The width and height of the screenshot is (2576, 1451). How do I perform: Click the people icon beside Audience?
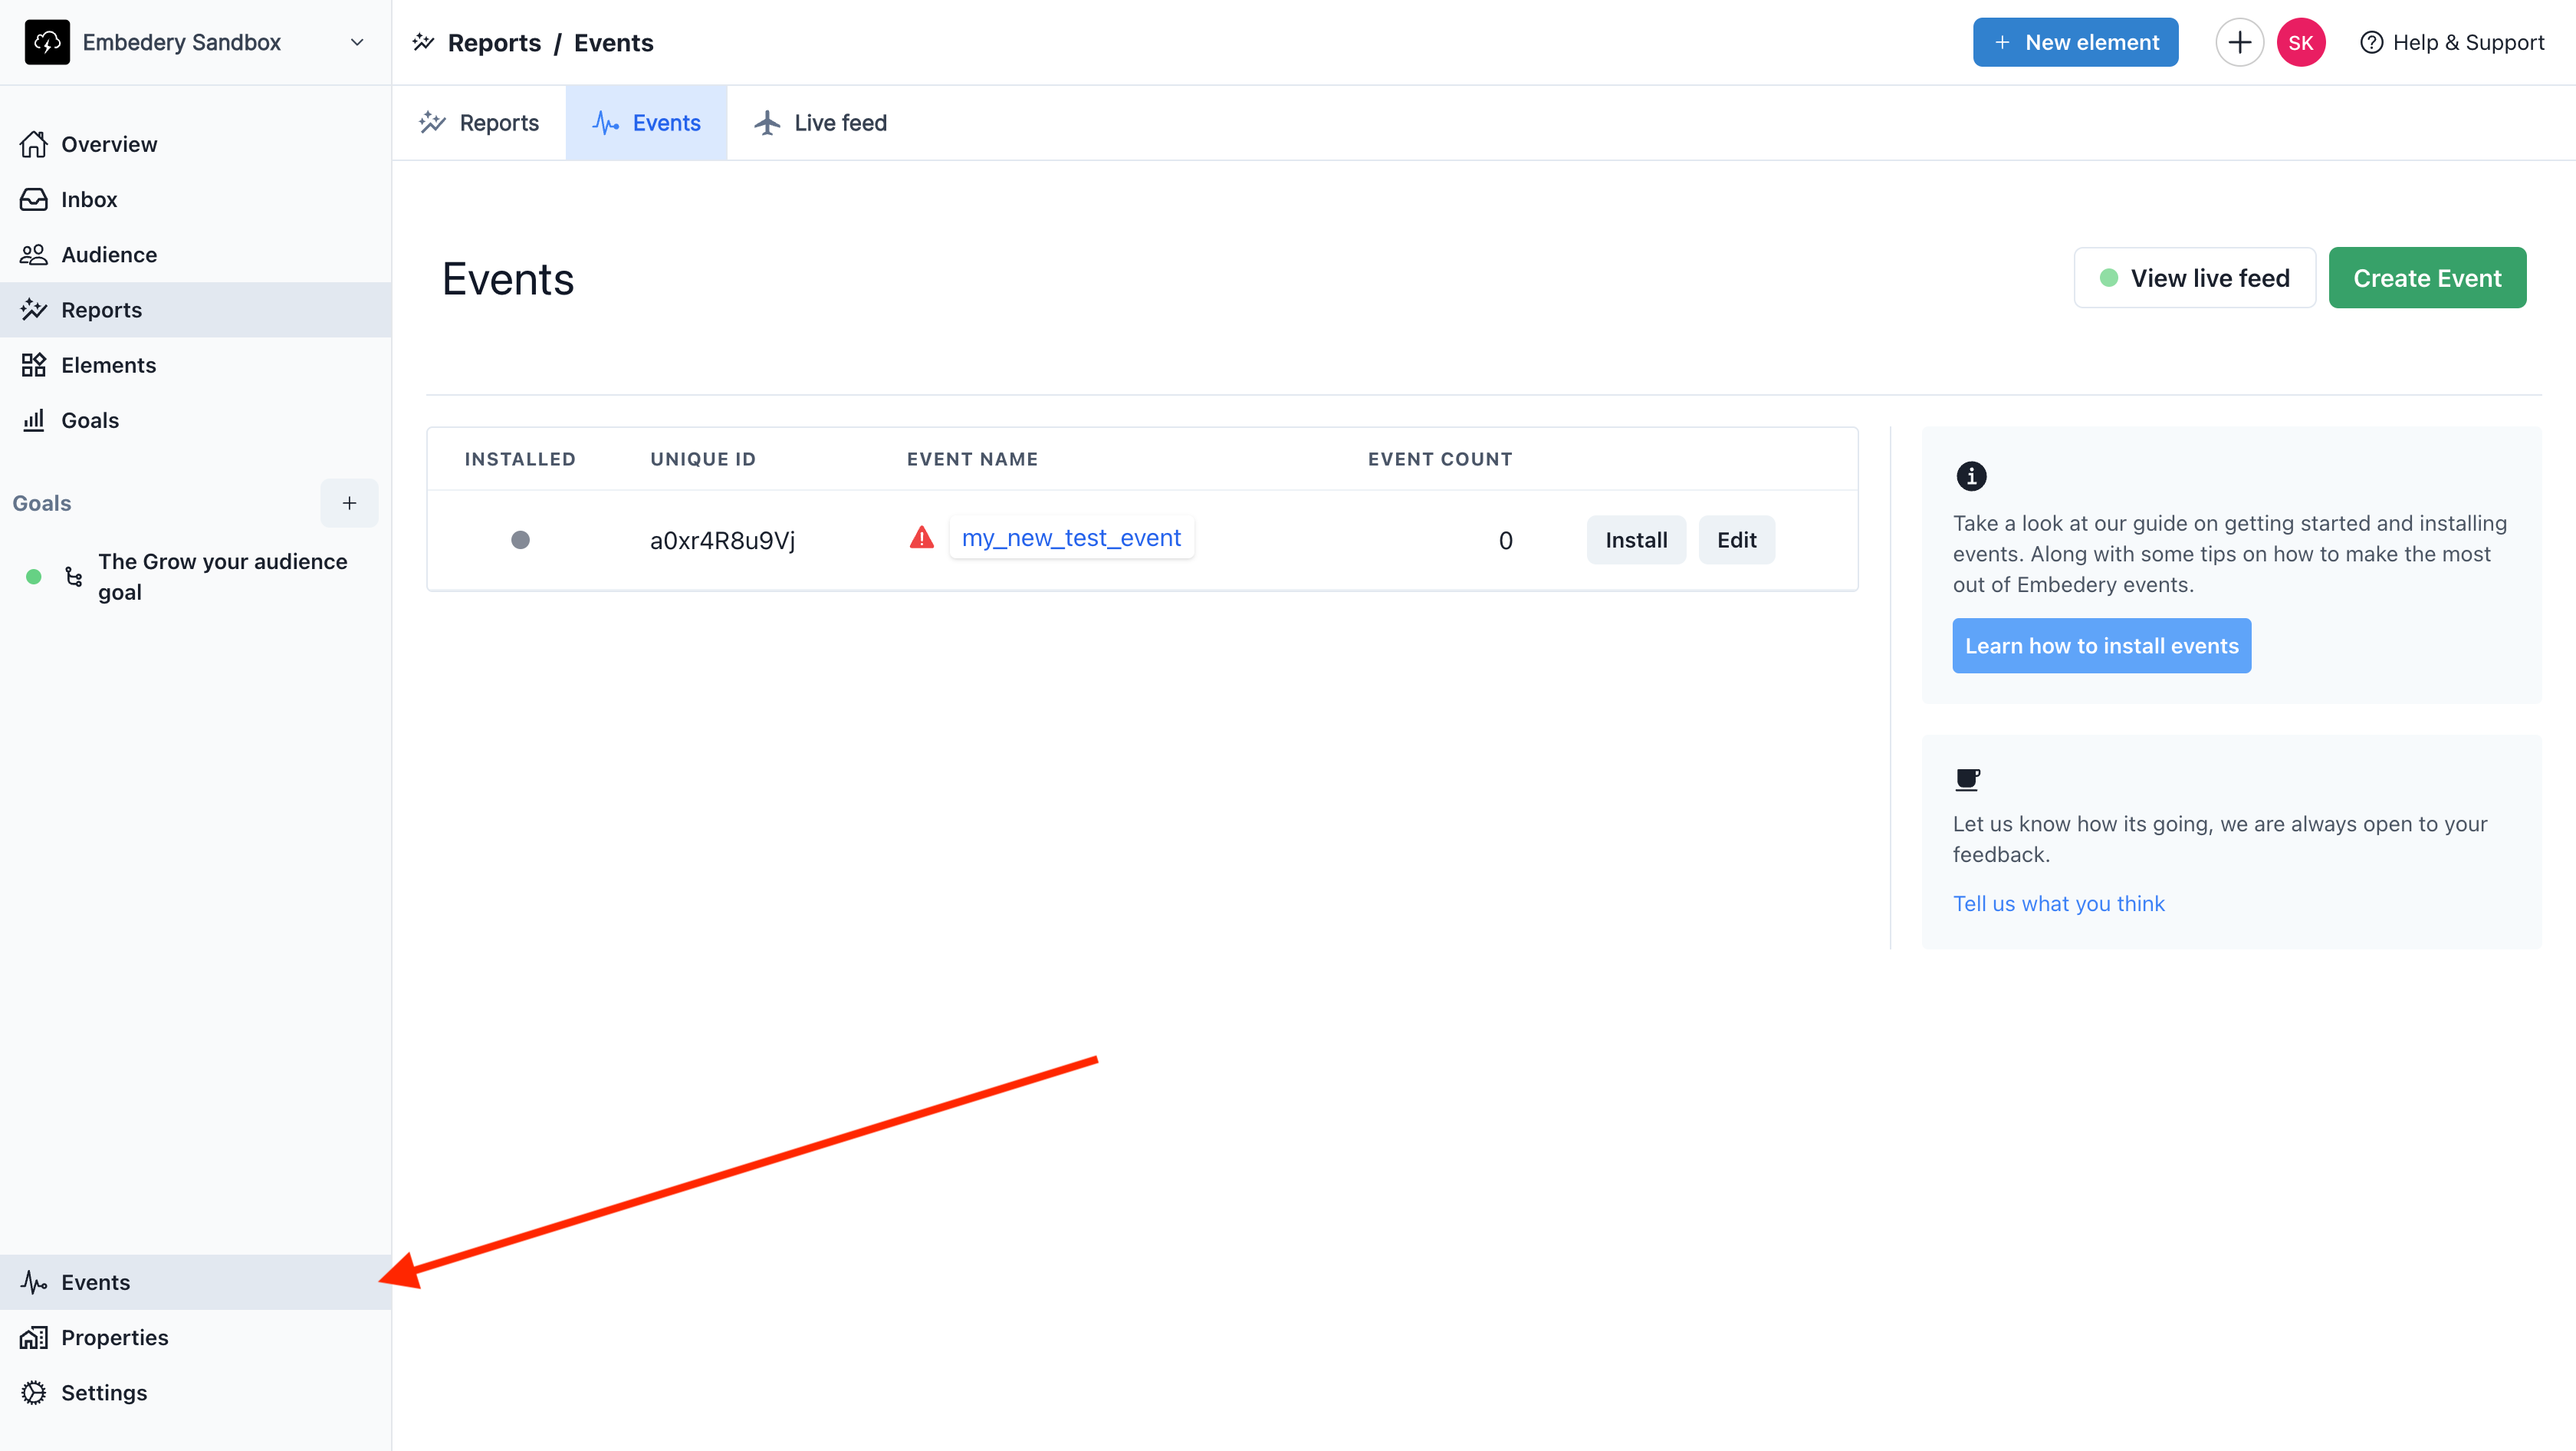click(34, 254)
